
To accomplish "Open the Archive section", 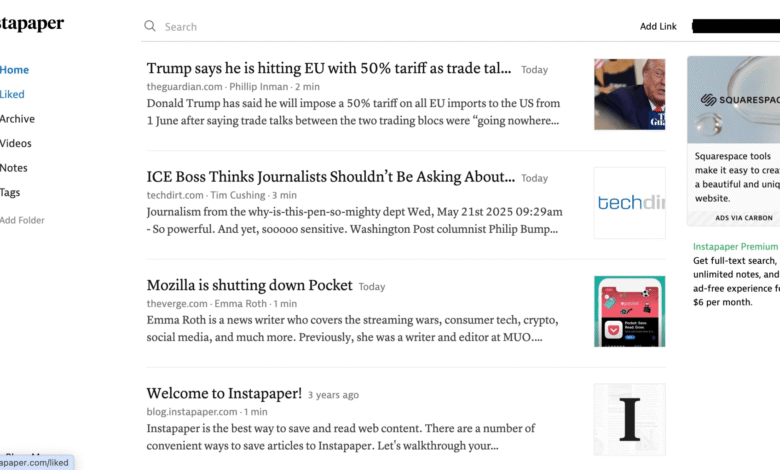I will tap(17, 119).
